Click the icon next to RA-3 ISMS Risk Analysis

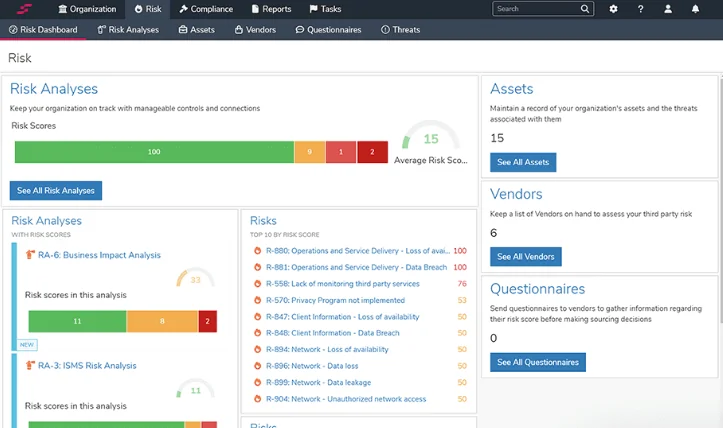pyautogui.click(x=30, y=365)
